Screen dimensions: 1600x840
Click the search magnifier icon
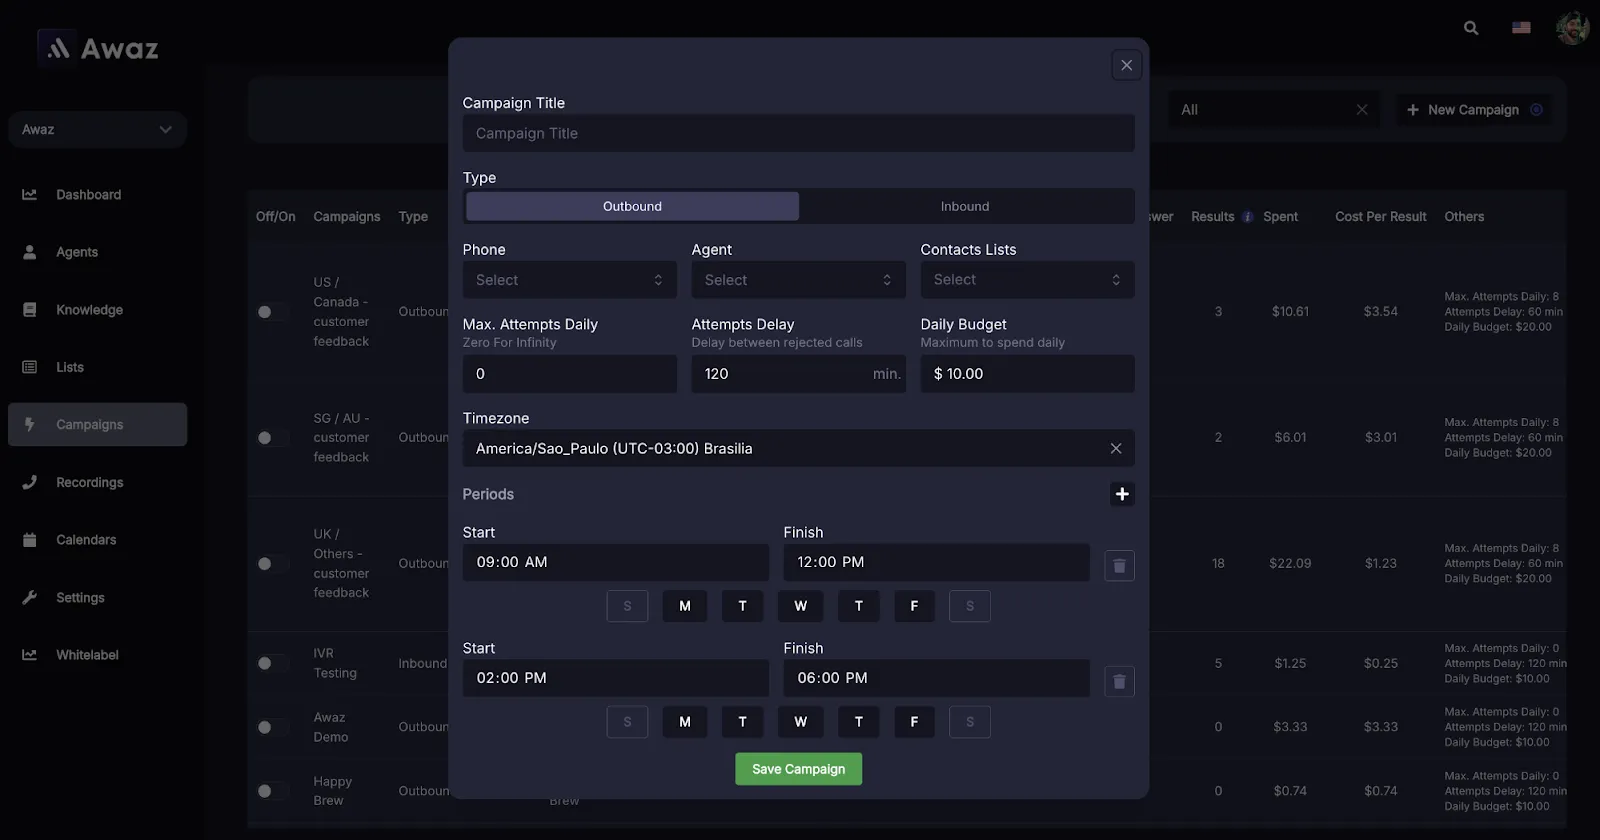(1471, 28)
